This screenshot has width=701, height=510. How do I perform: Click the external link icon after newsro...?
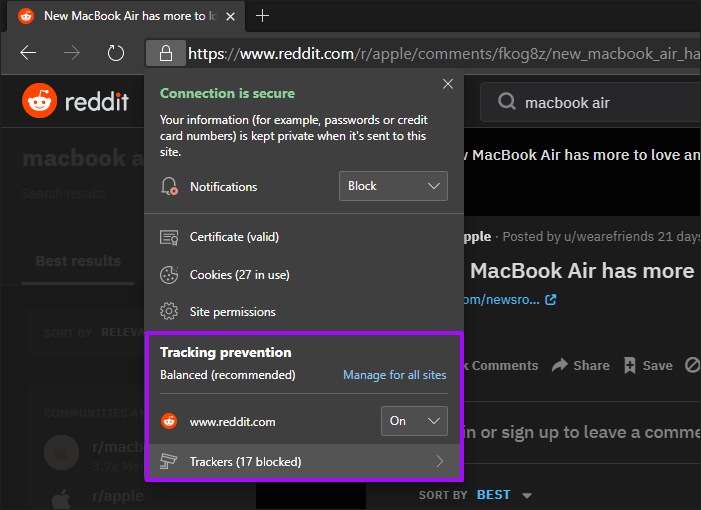[550, 299]
